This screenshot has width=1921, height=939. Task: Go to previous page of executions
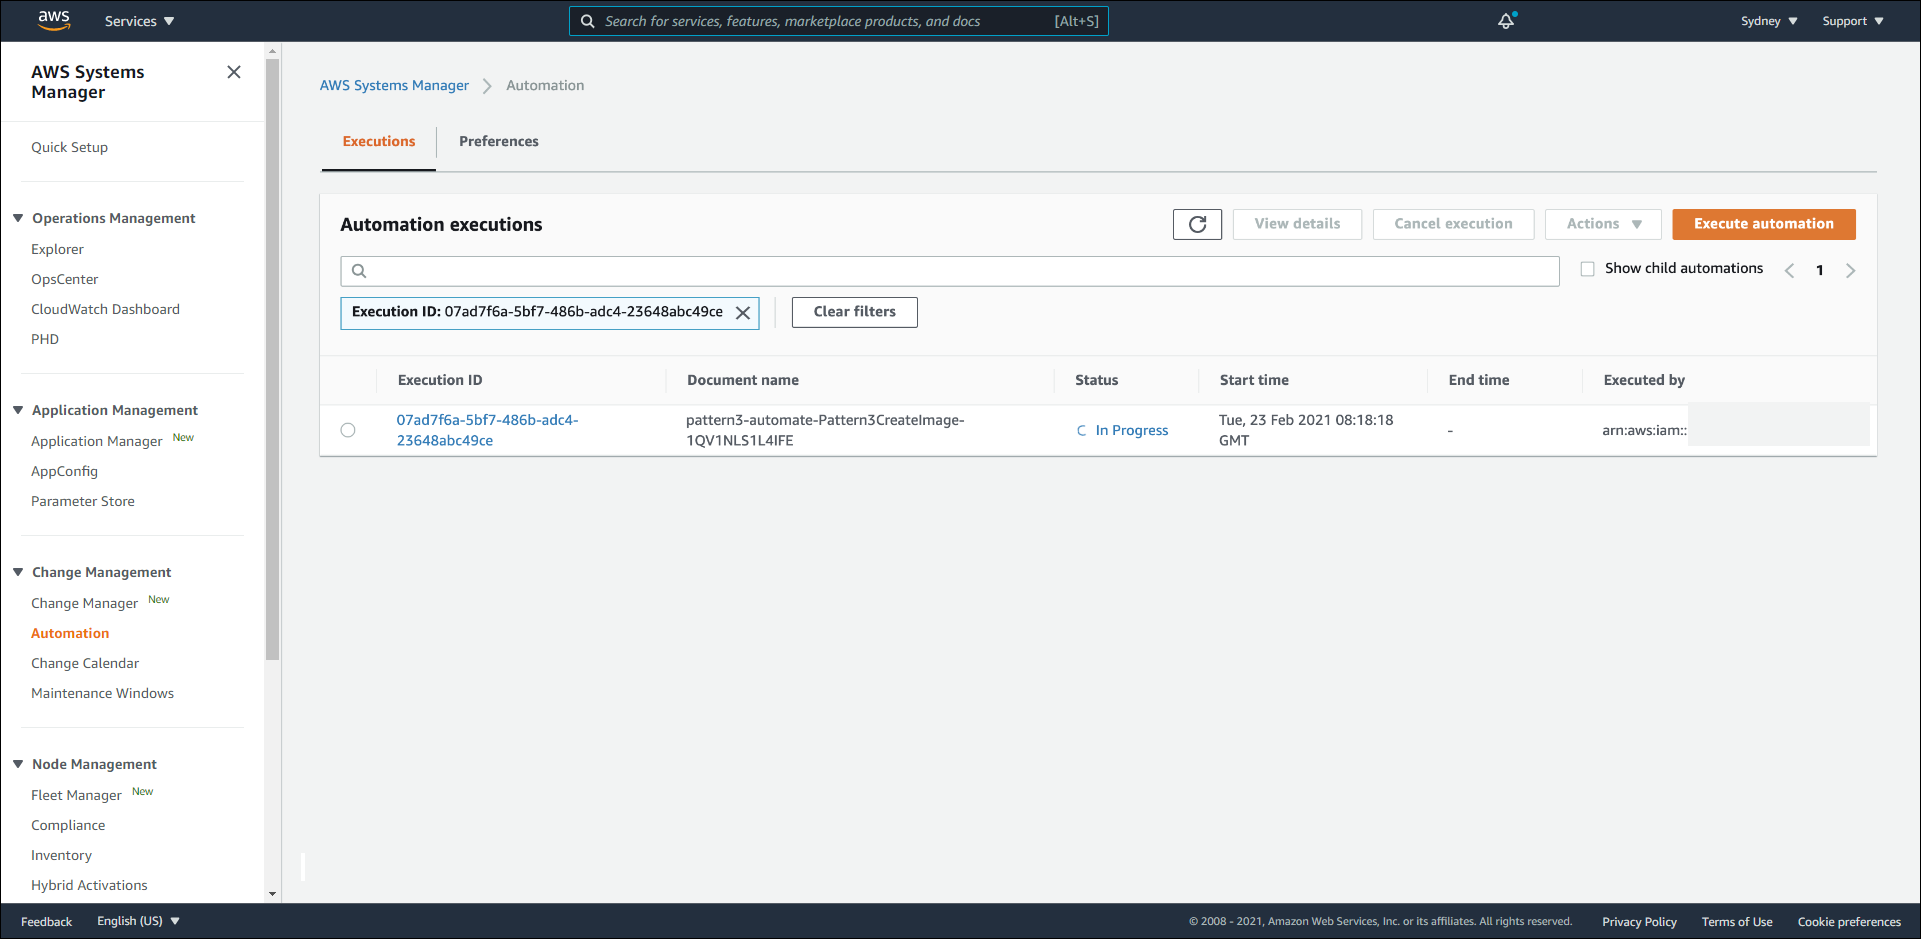[1790, 270]
